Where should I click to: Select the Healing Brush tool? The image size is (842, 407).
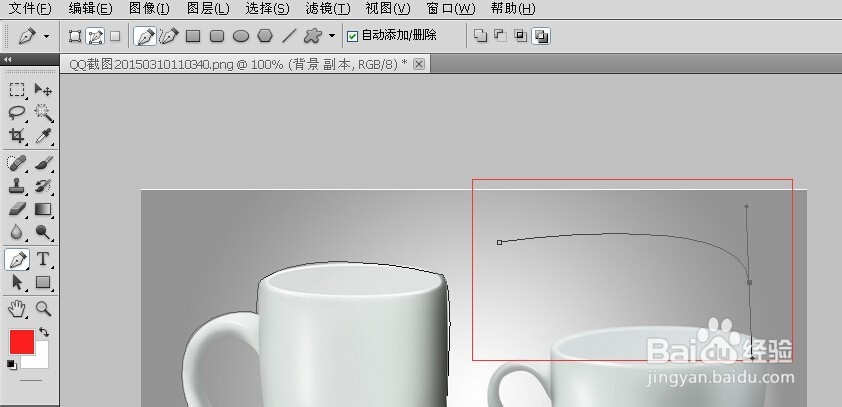coord(17,163)
